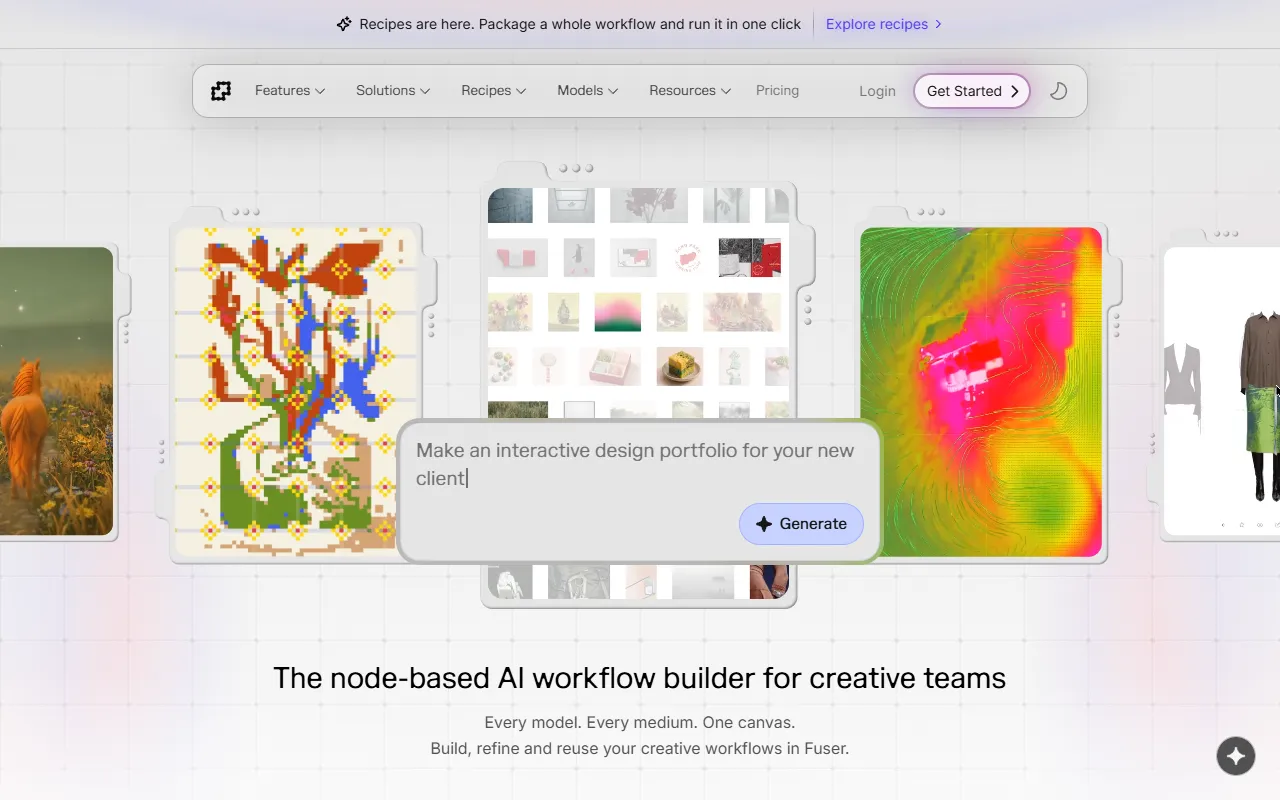Screen dimensions: 1280x800
Task: Open the Models dropdown menu
Action: 588,90
